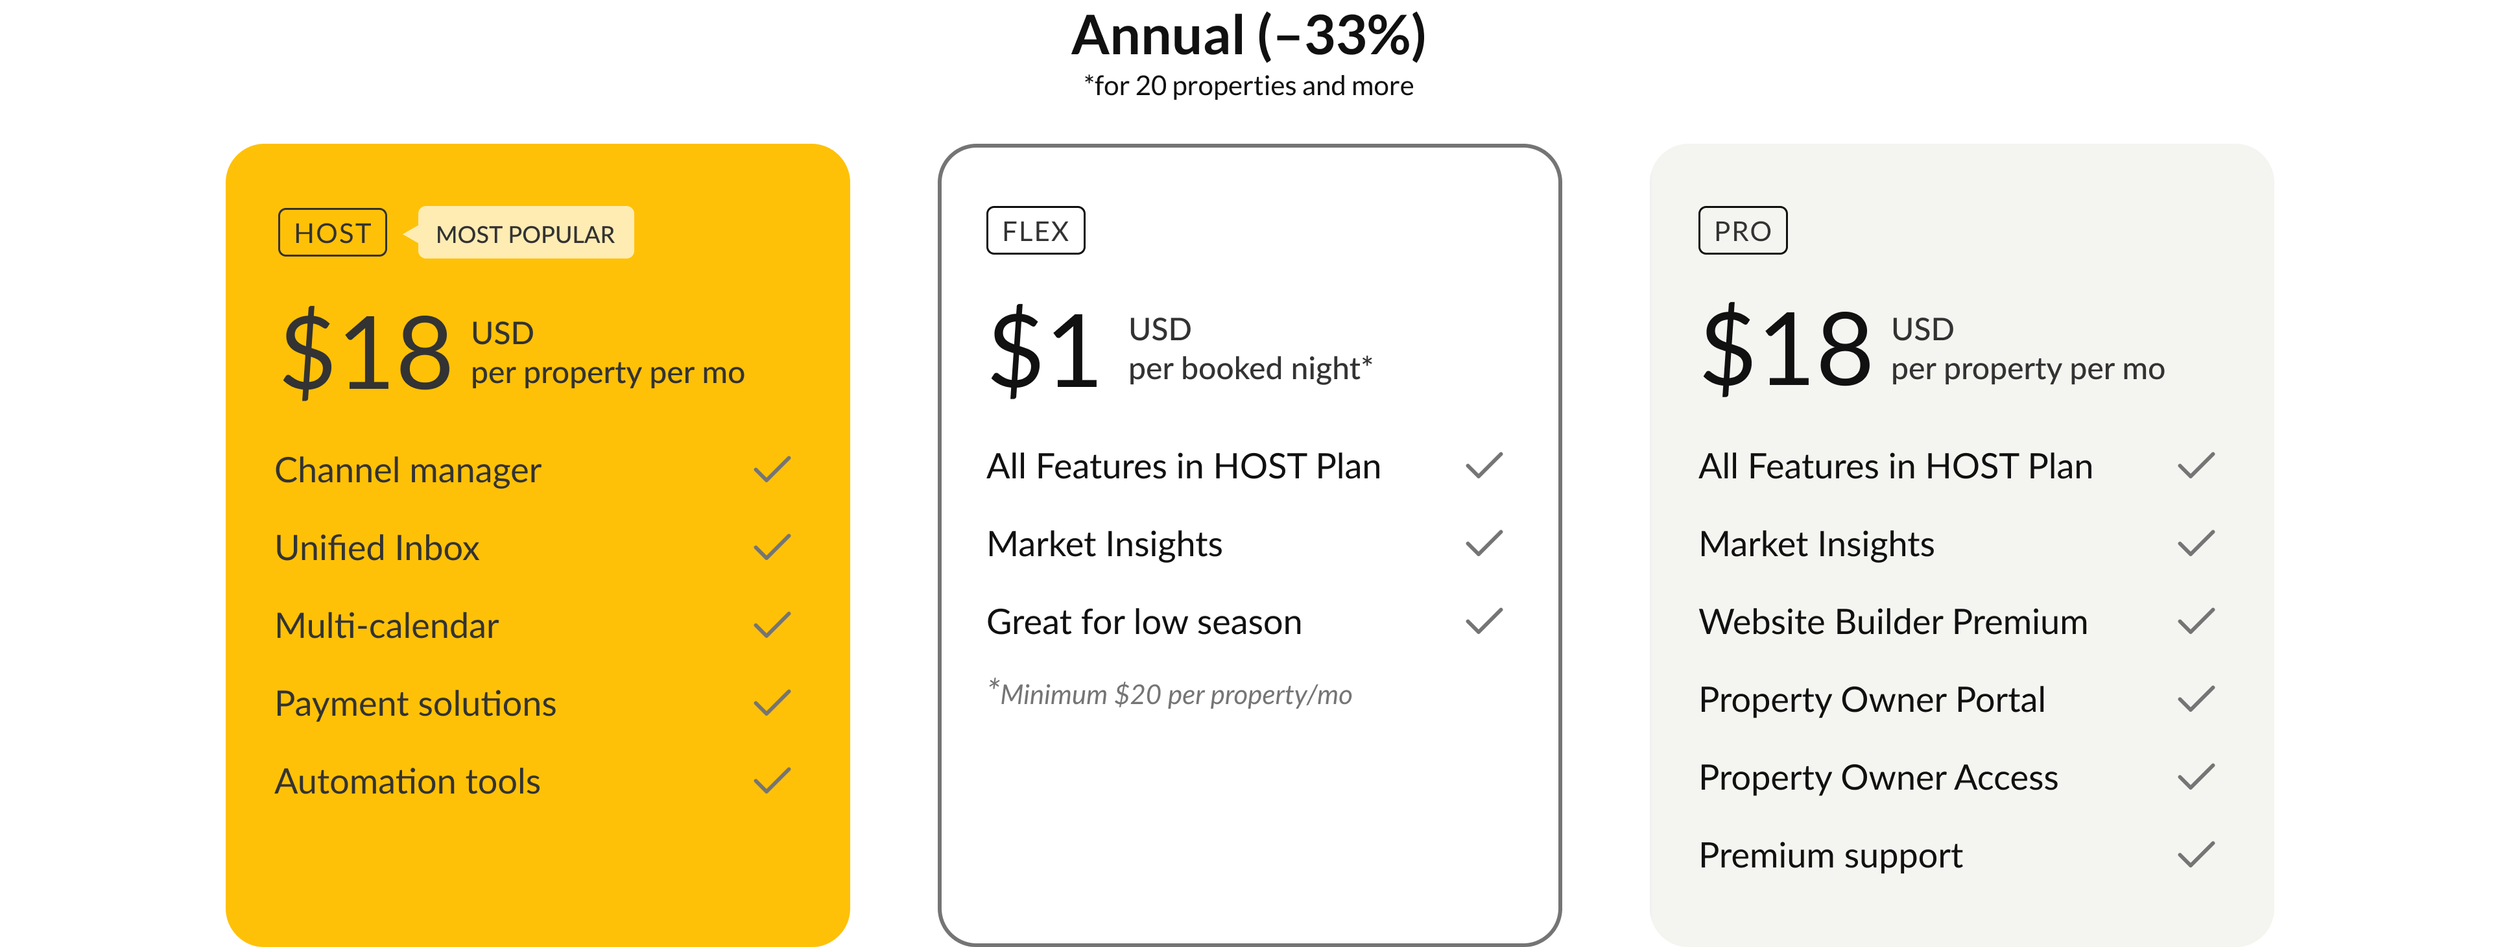Screen dimensions: 2500x947
Task: Click the $1 per booked night price
Action: [x=1180, y=350]
